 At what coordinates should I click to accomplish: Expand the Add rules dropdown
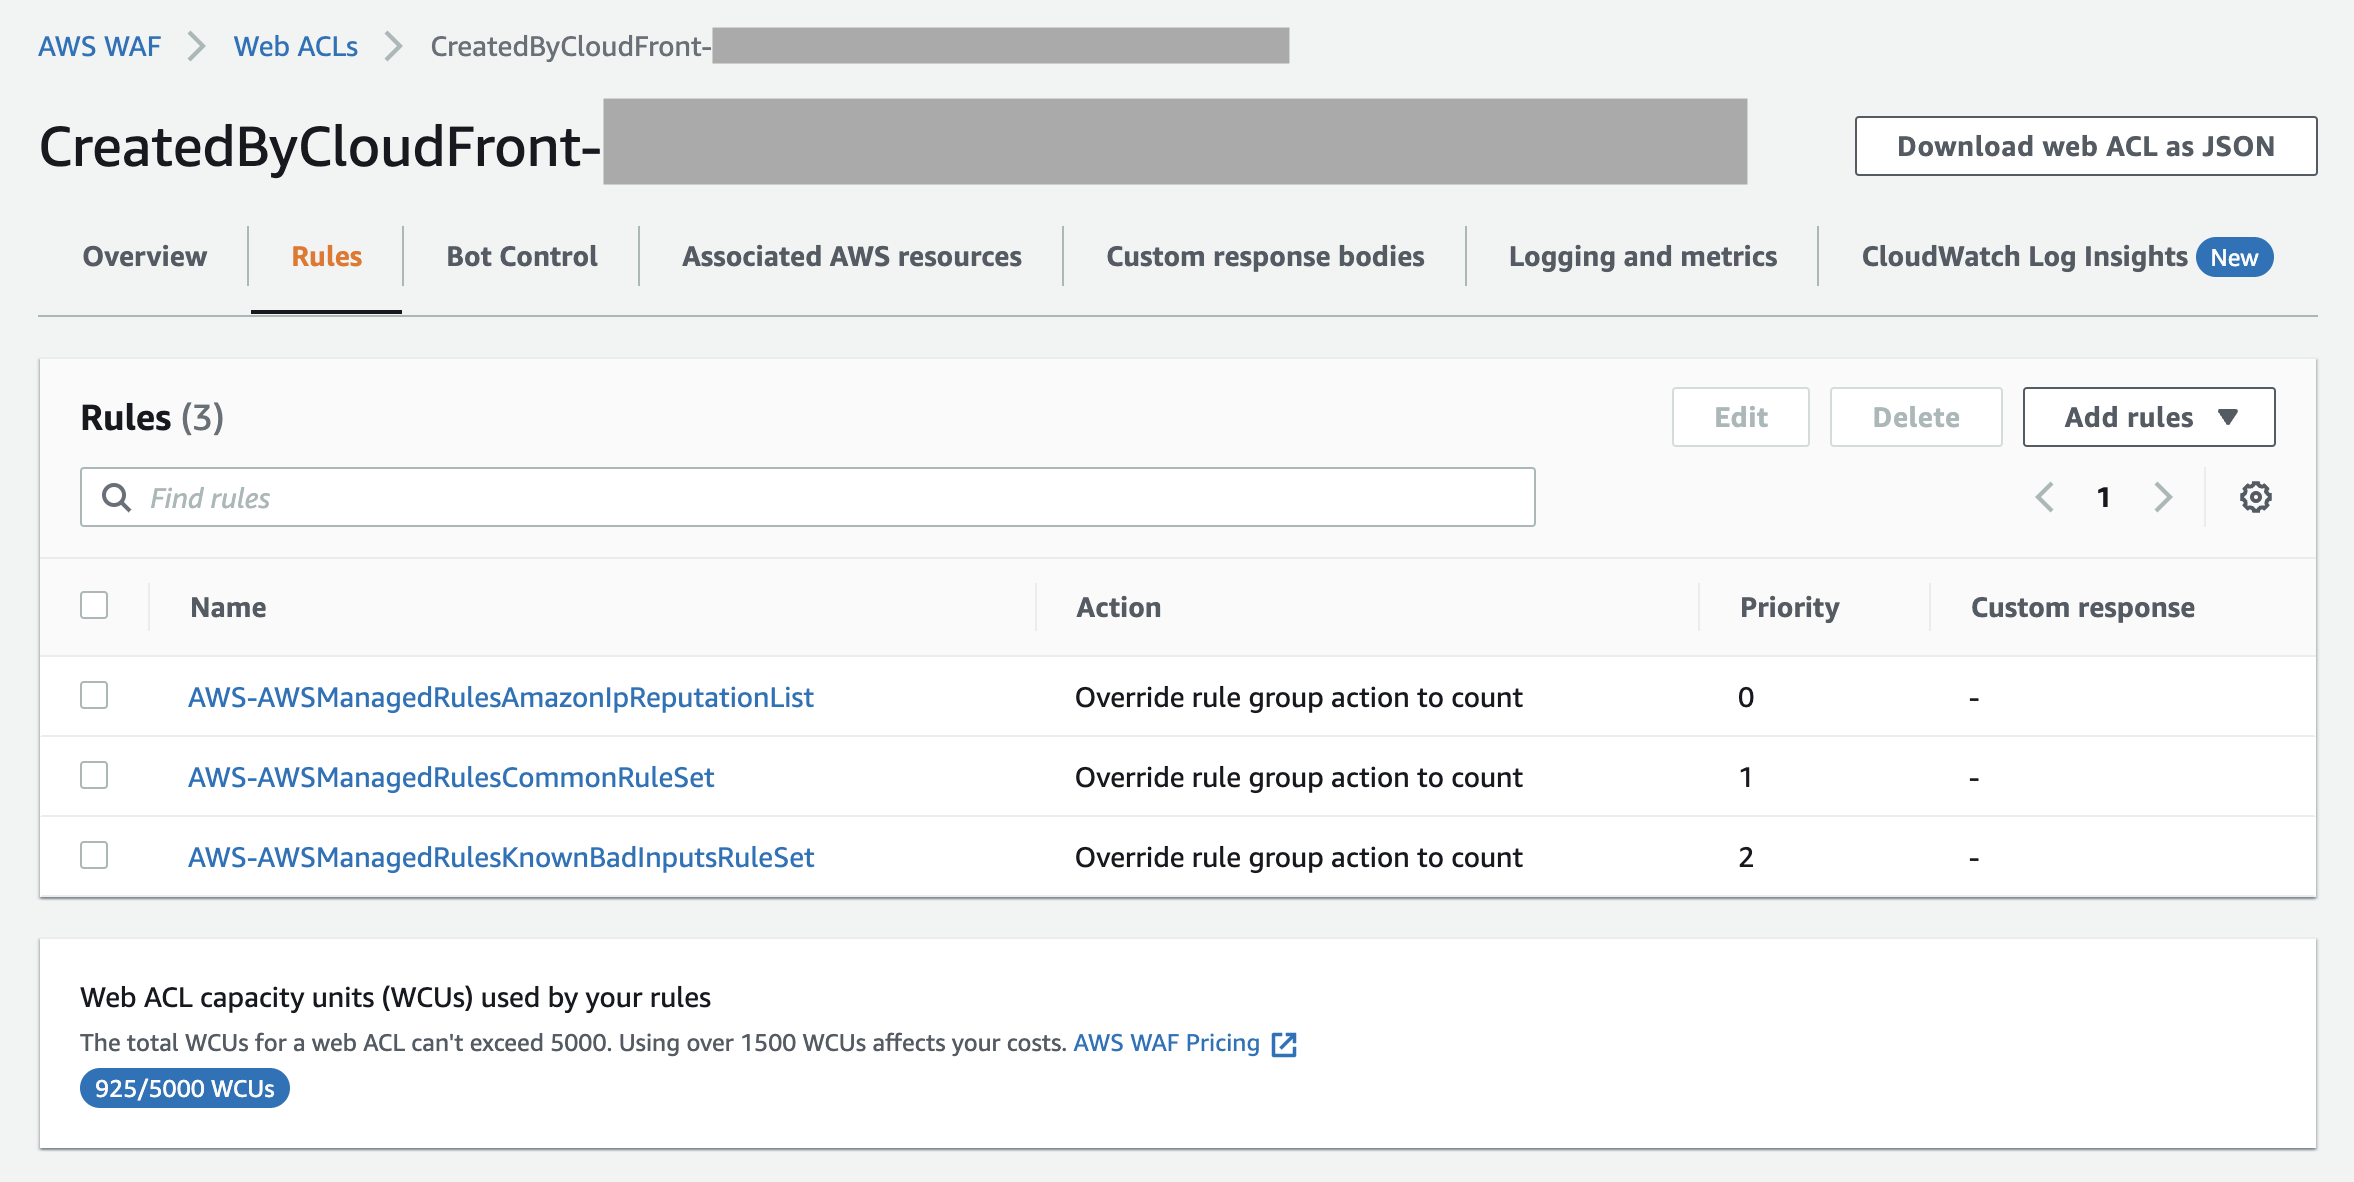point(2149,417)
